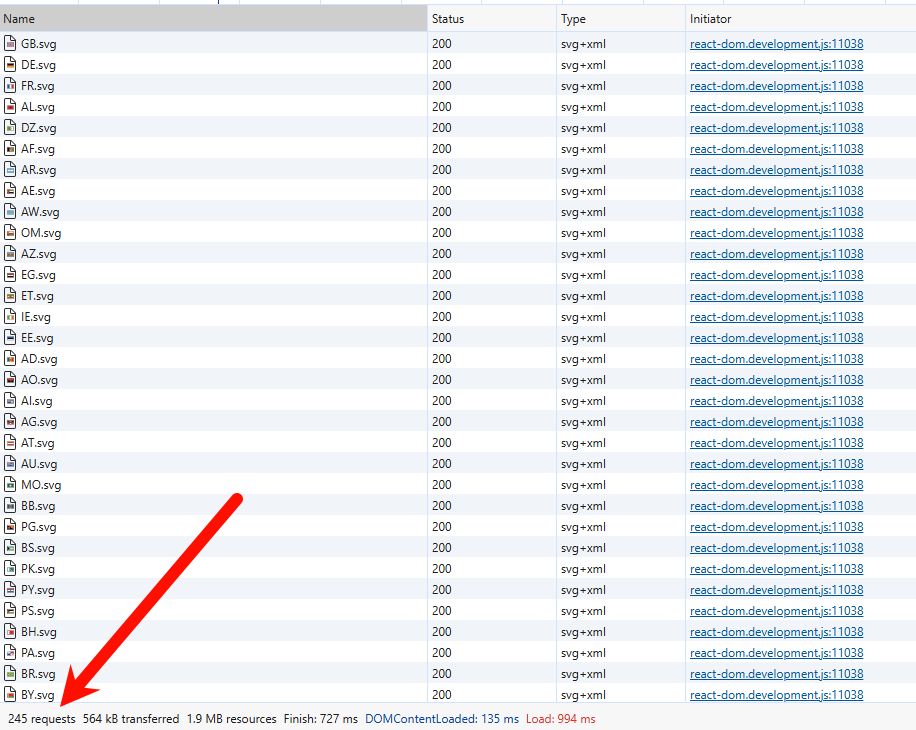The height and width of the screenshot is (730, 916).
Task: Click the AZ.svg file icon
Action: (10, 254)
